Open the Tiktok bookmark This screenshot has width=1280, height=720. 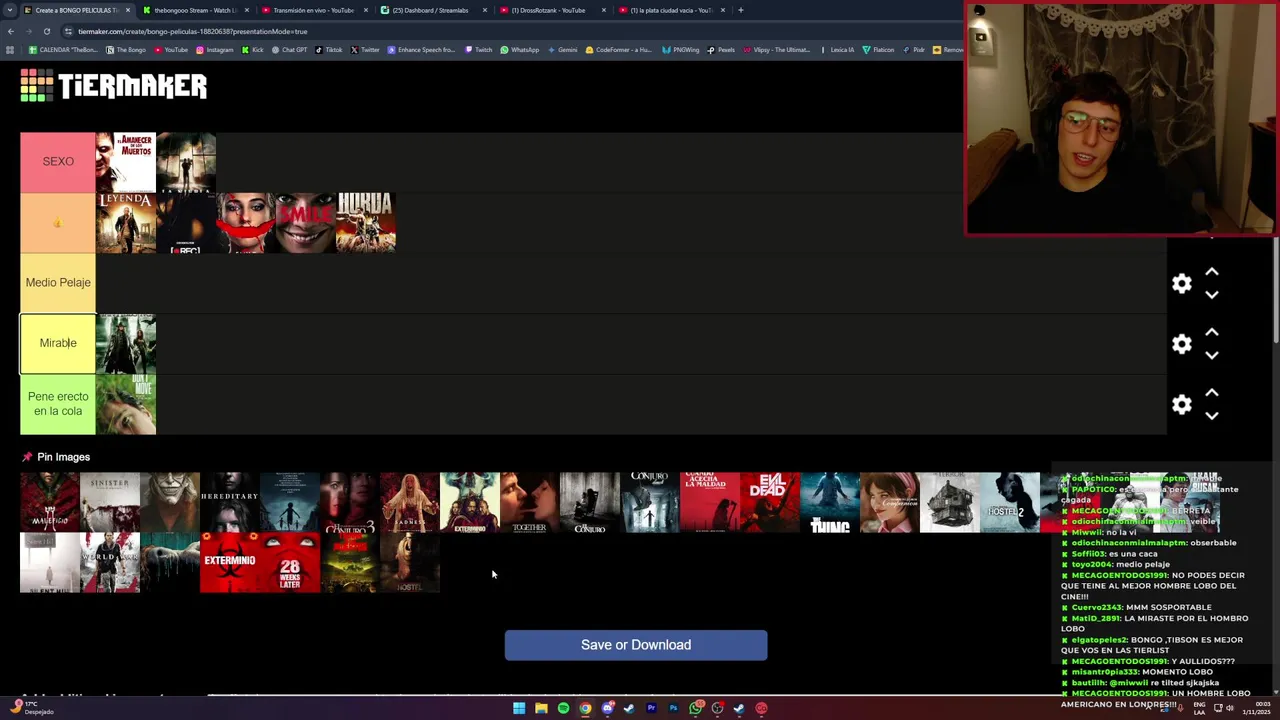329,50
